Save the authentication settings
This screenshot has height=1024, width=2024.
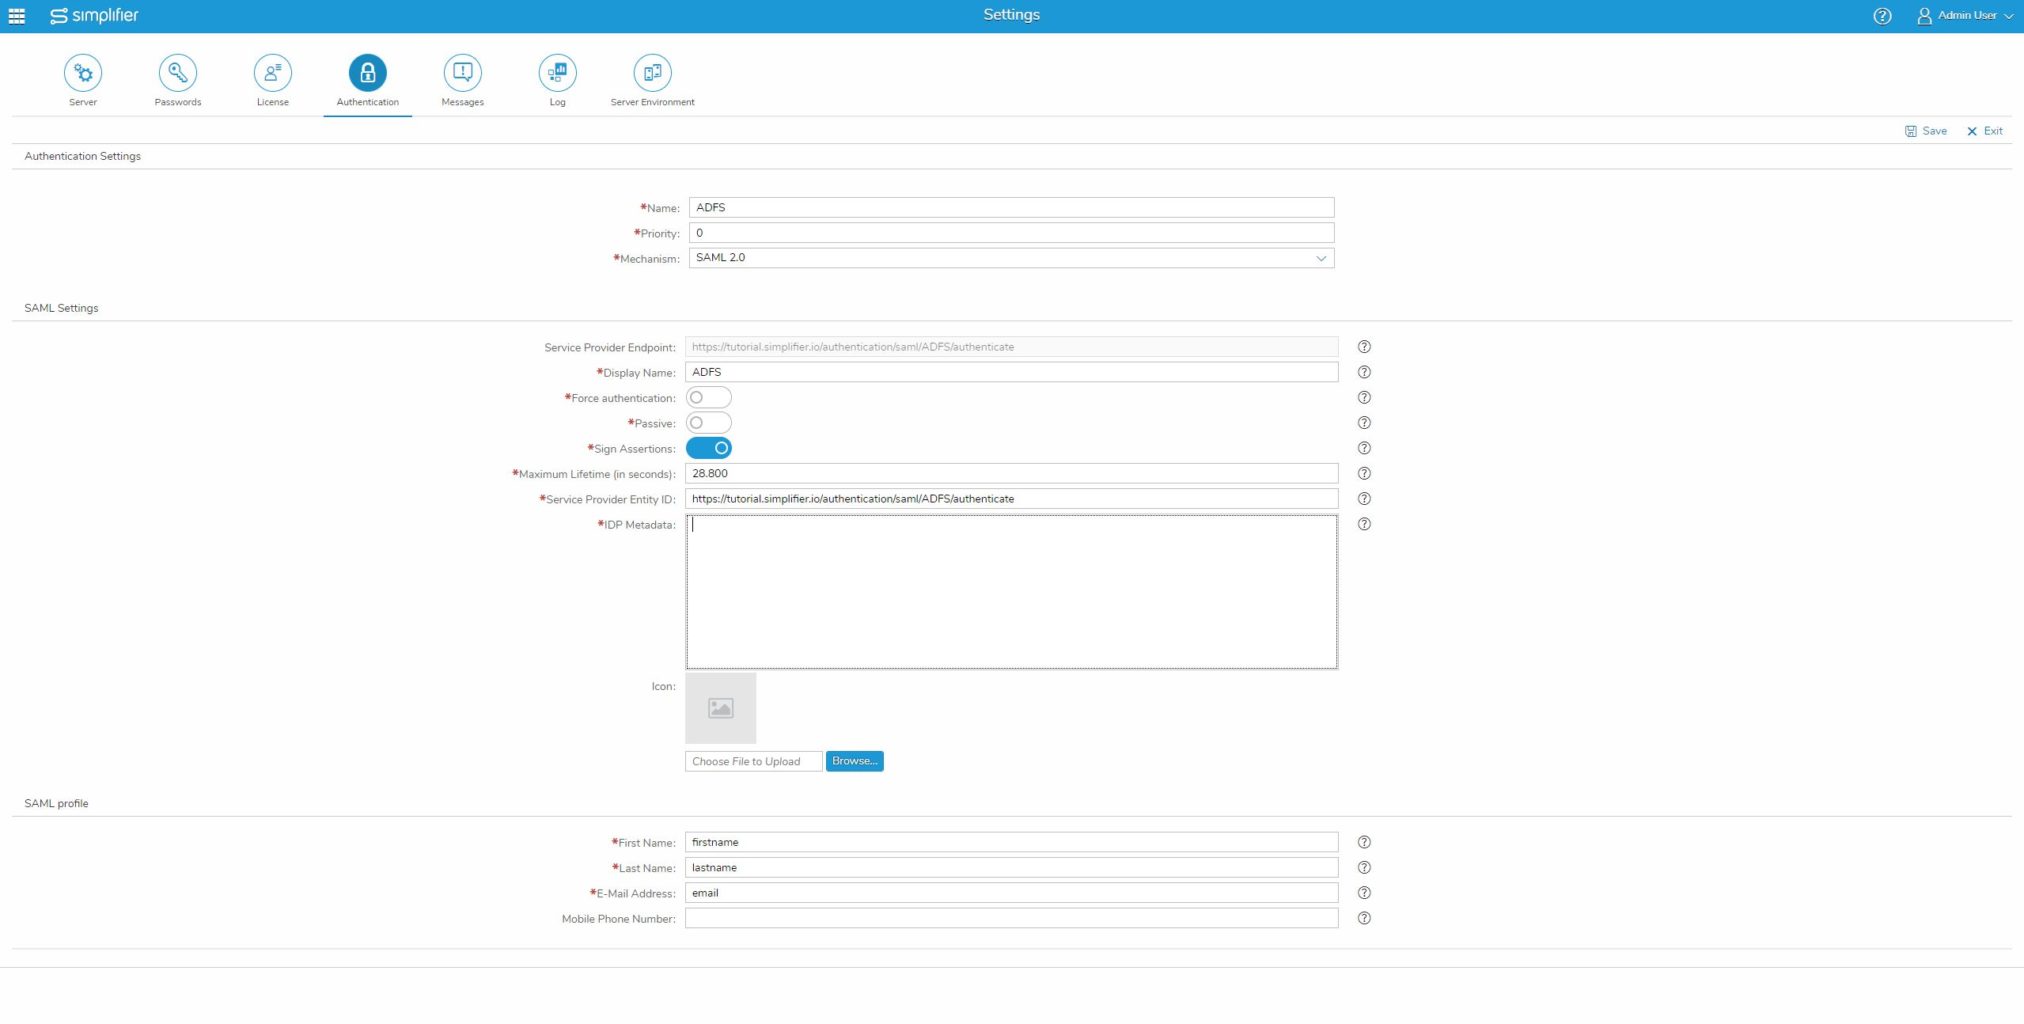click(x=1924, y=131)
